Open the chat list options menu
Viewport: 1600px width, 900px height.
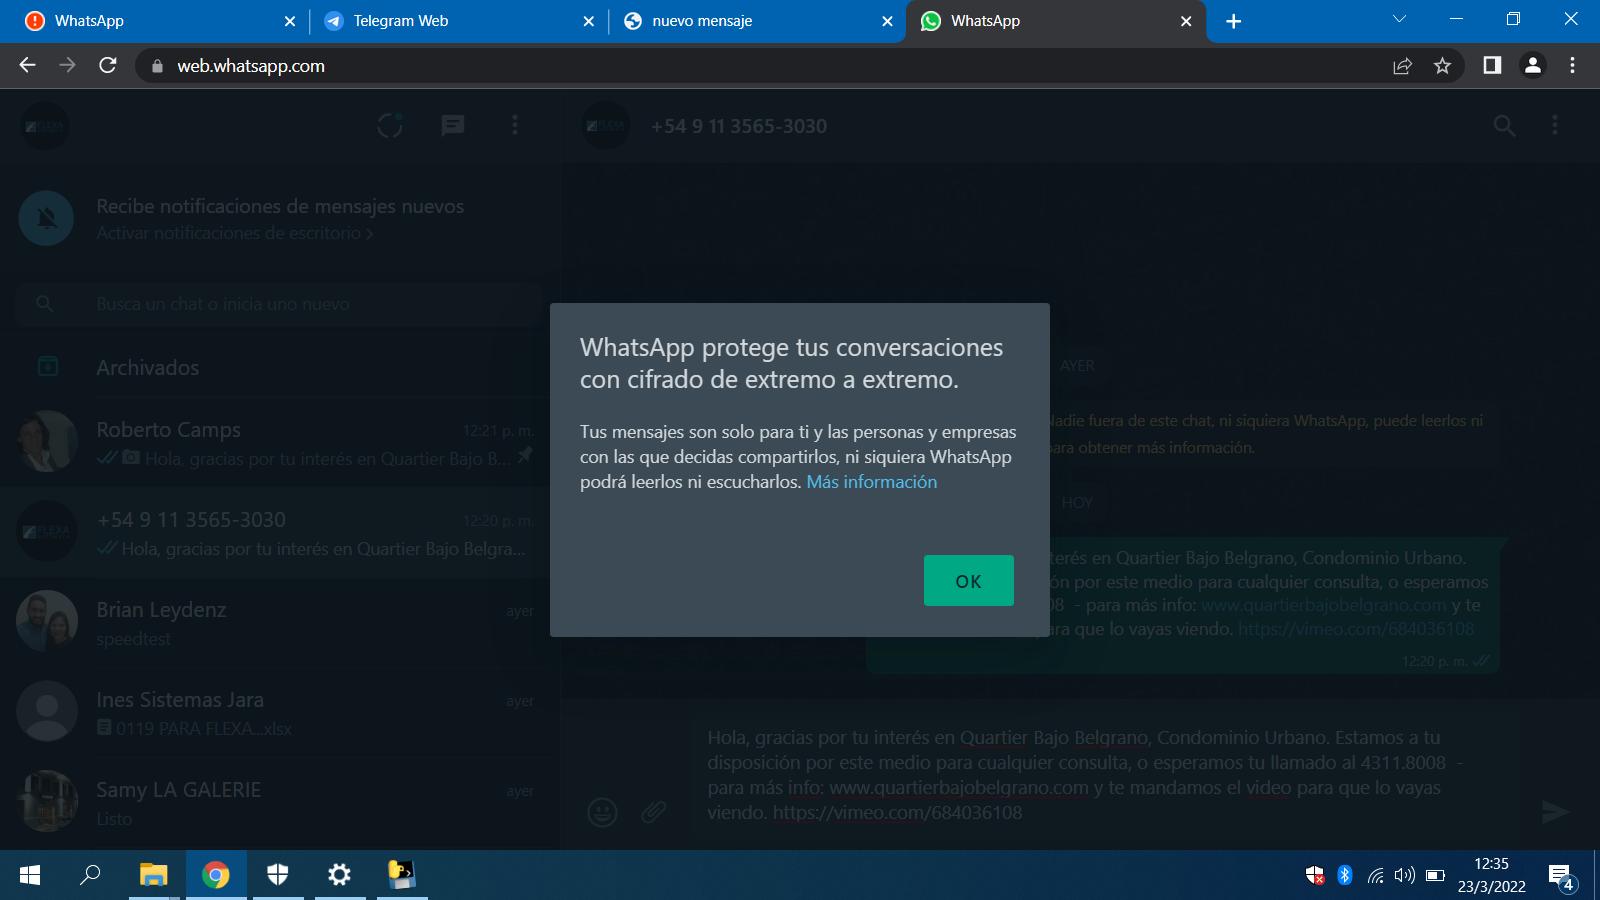coord(515,125)
